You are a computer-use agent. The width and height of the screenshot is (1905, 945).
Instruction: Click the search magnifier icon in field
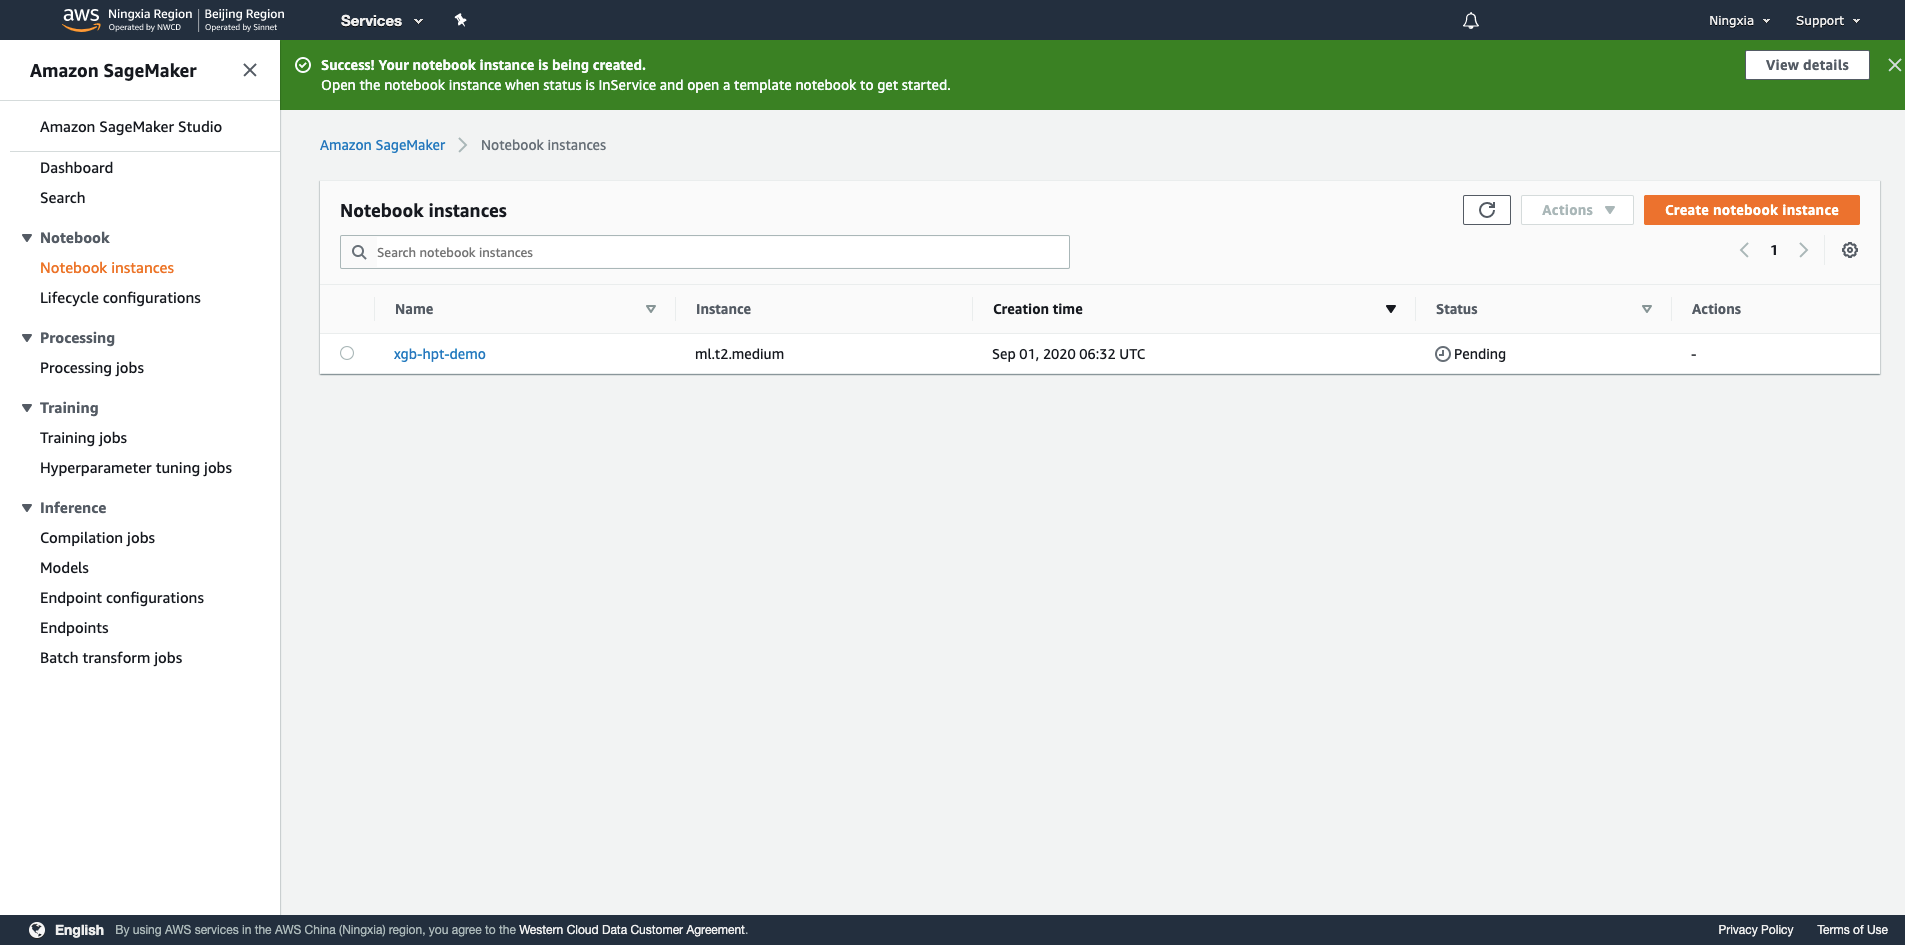click(x=359, y=252)
